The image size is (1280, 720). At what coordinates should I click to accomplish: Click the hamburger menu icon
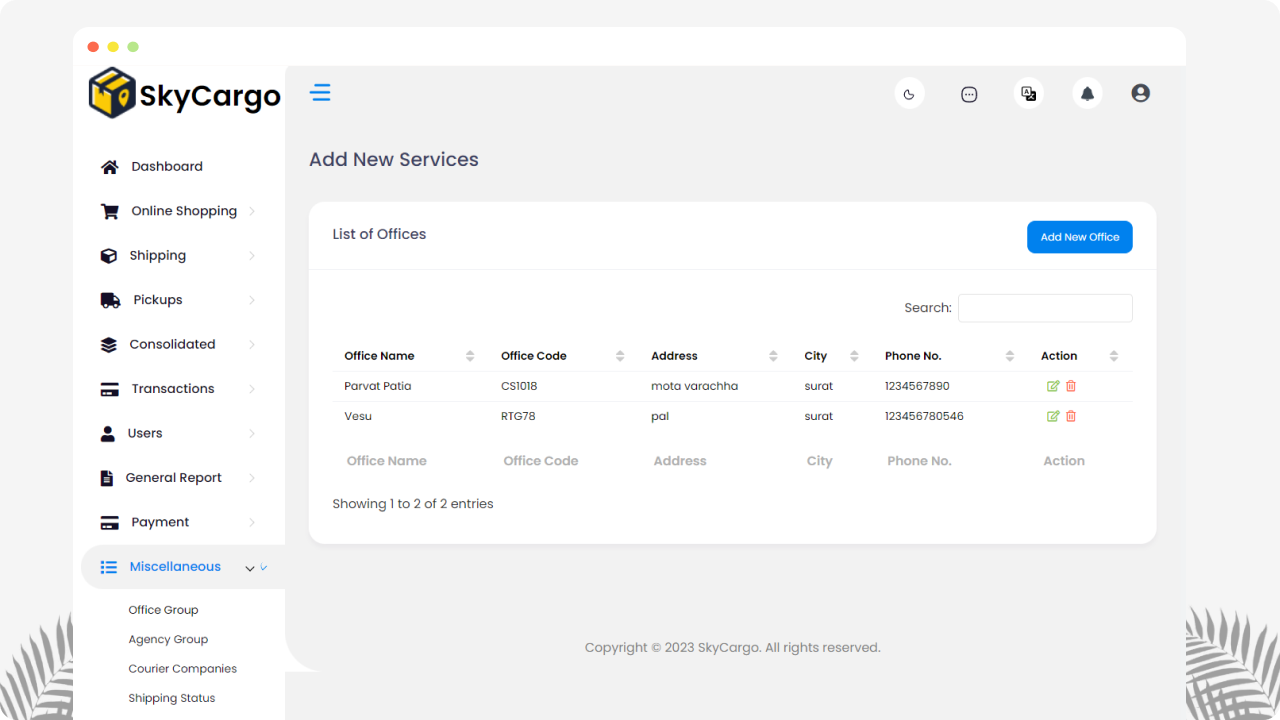coord(320,93)
